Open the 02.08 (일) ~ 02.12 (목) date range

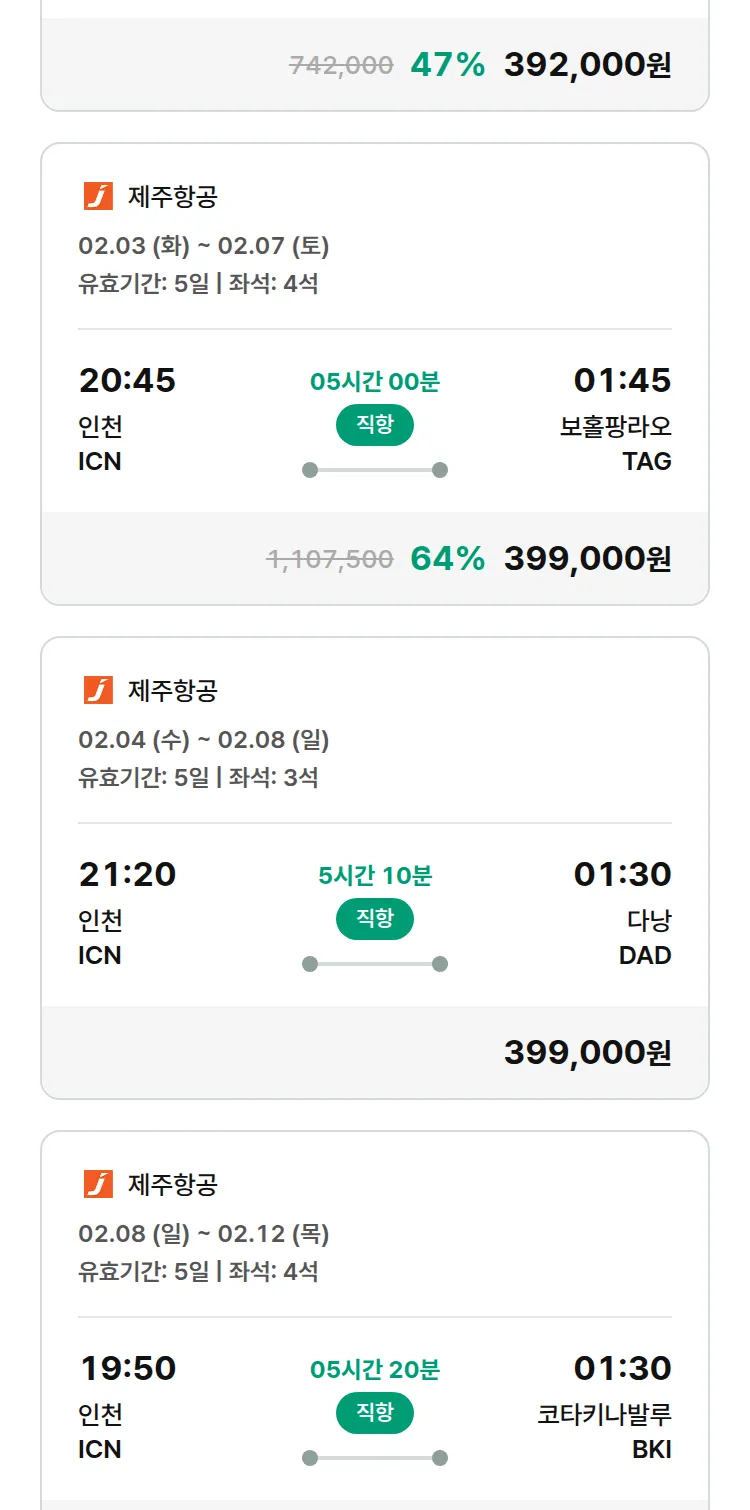(x=204, y=1233)
